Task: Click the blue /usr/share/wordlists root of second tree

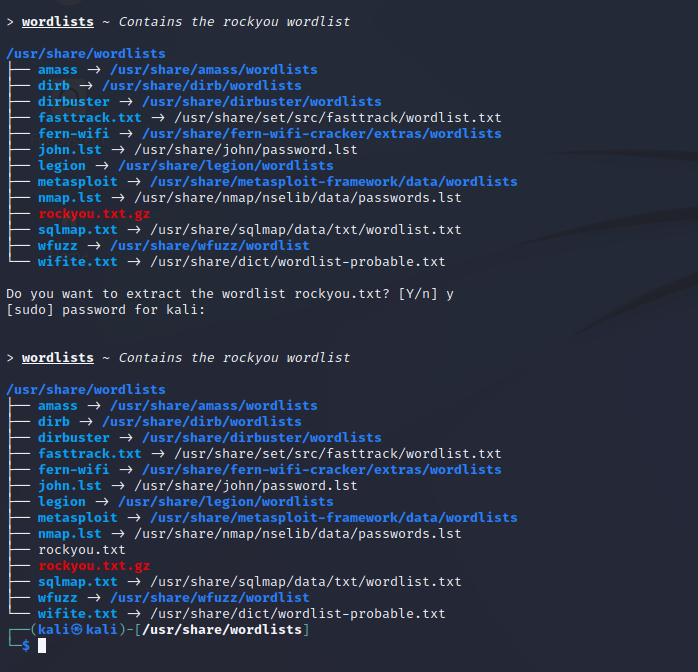Action: [x=86, y=390]
